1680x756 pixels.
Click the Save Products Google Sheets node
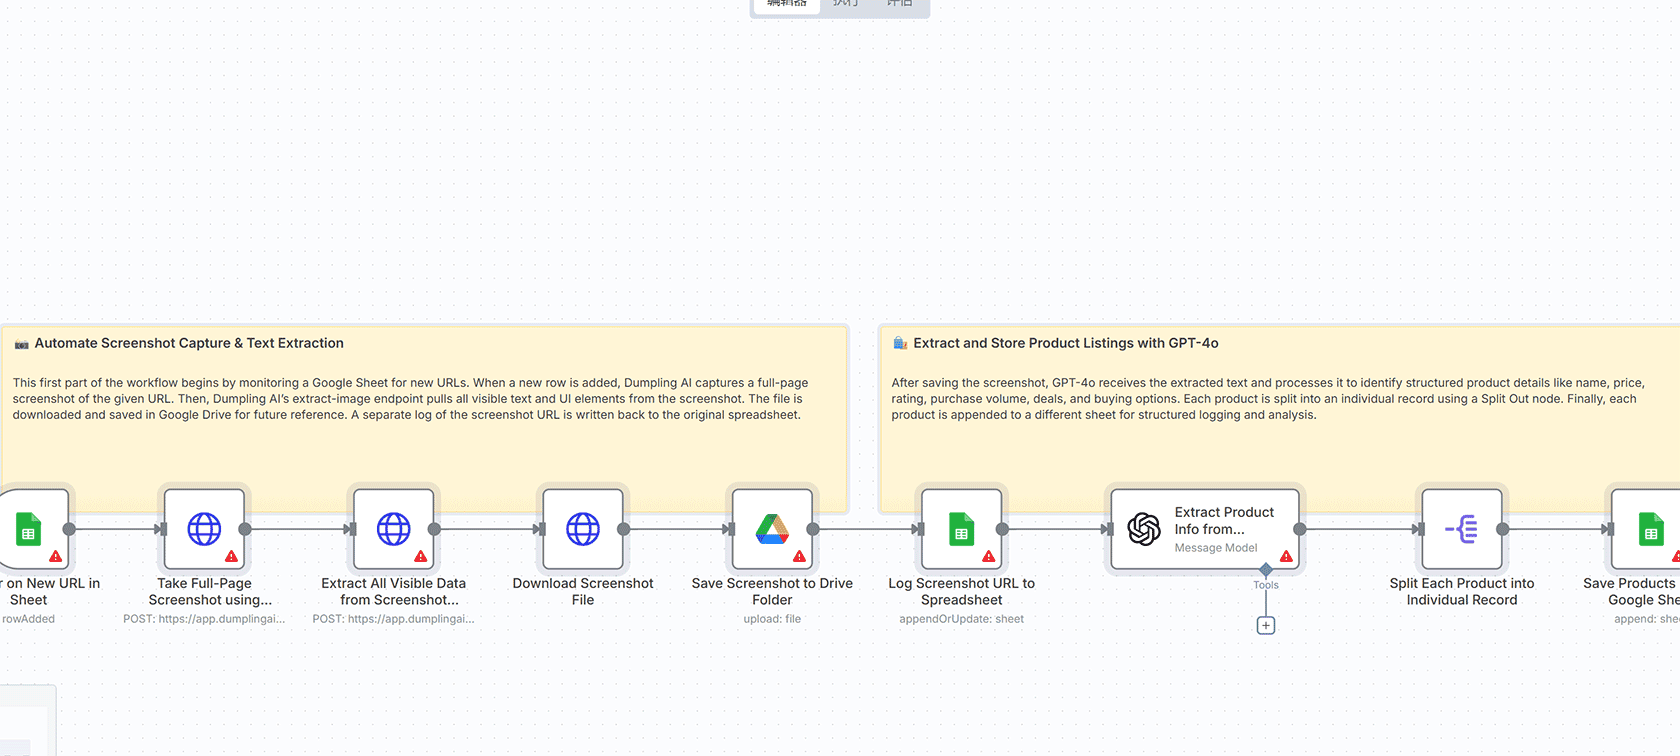(x=1648, y=528)
